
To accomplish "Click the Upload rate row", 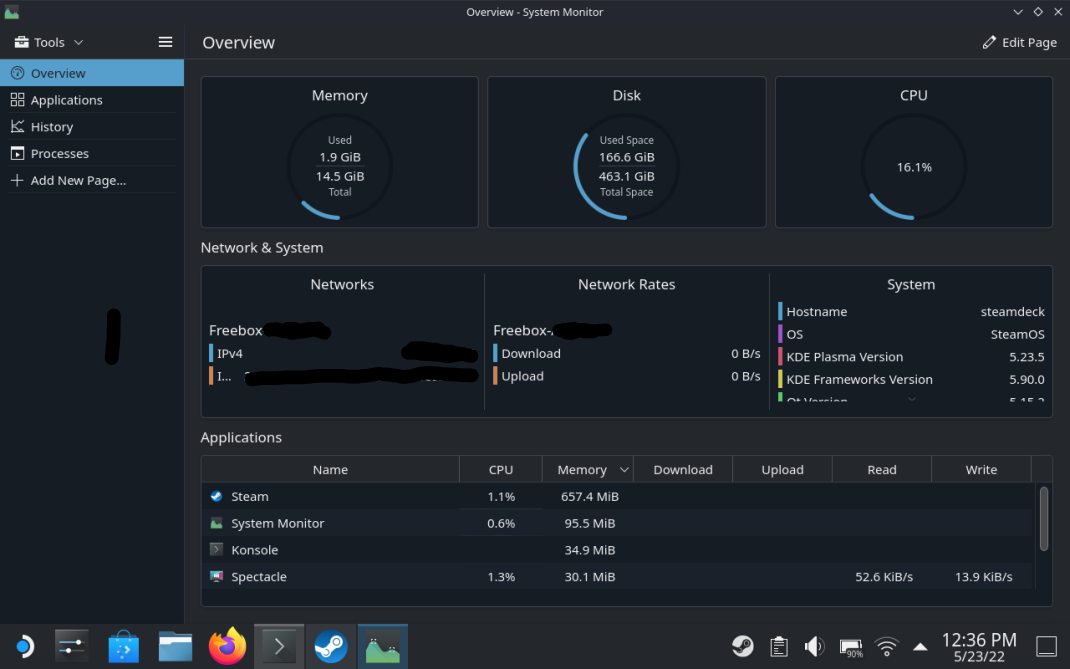I will (x=626, y=375).
